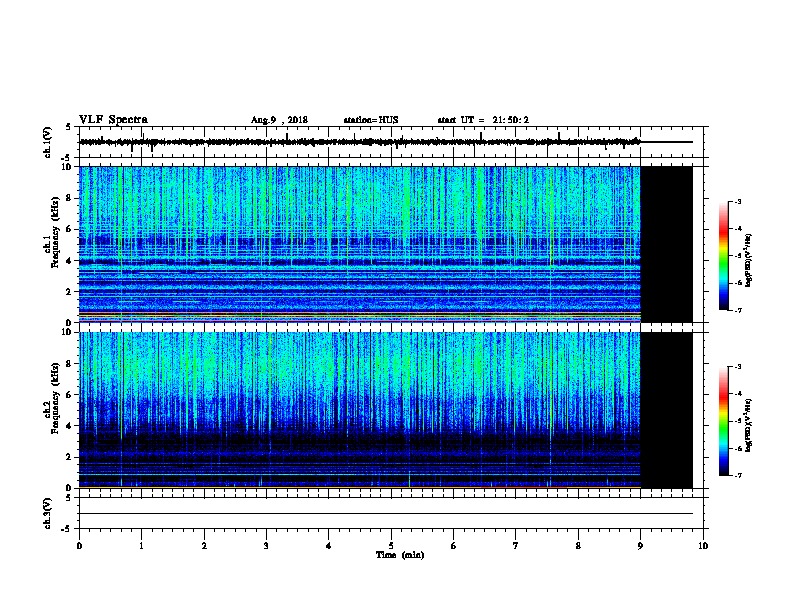This screenshot has width=792, height=612.
Task: Click the "-3" label on ch.2 color scale
Action: (x=738, y=367)
